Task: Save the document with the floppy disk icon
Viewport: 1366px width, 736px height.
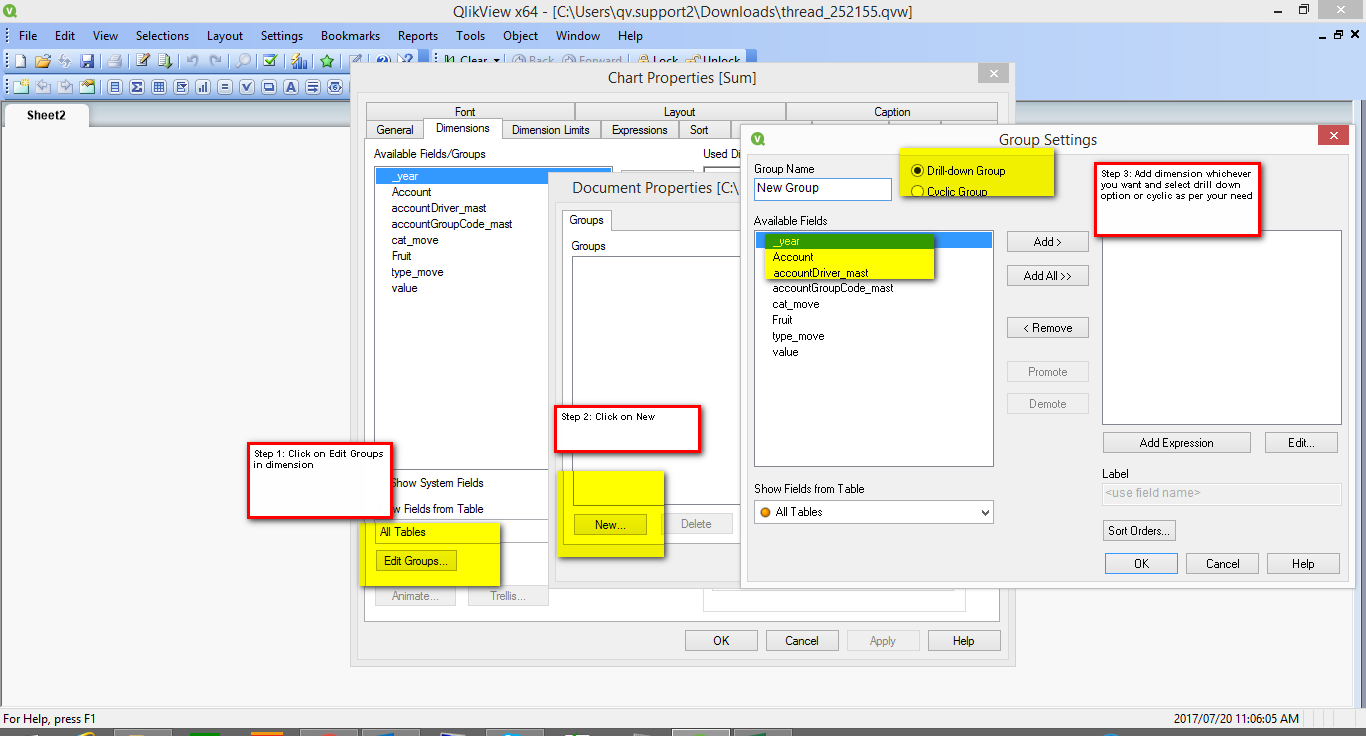Action: tap(87, 61)
